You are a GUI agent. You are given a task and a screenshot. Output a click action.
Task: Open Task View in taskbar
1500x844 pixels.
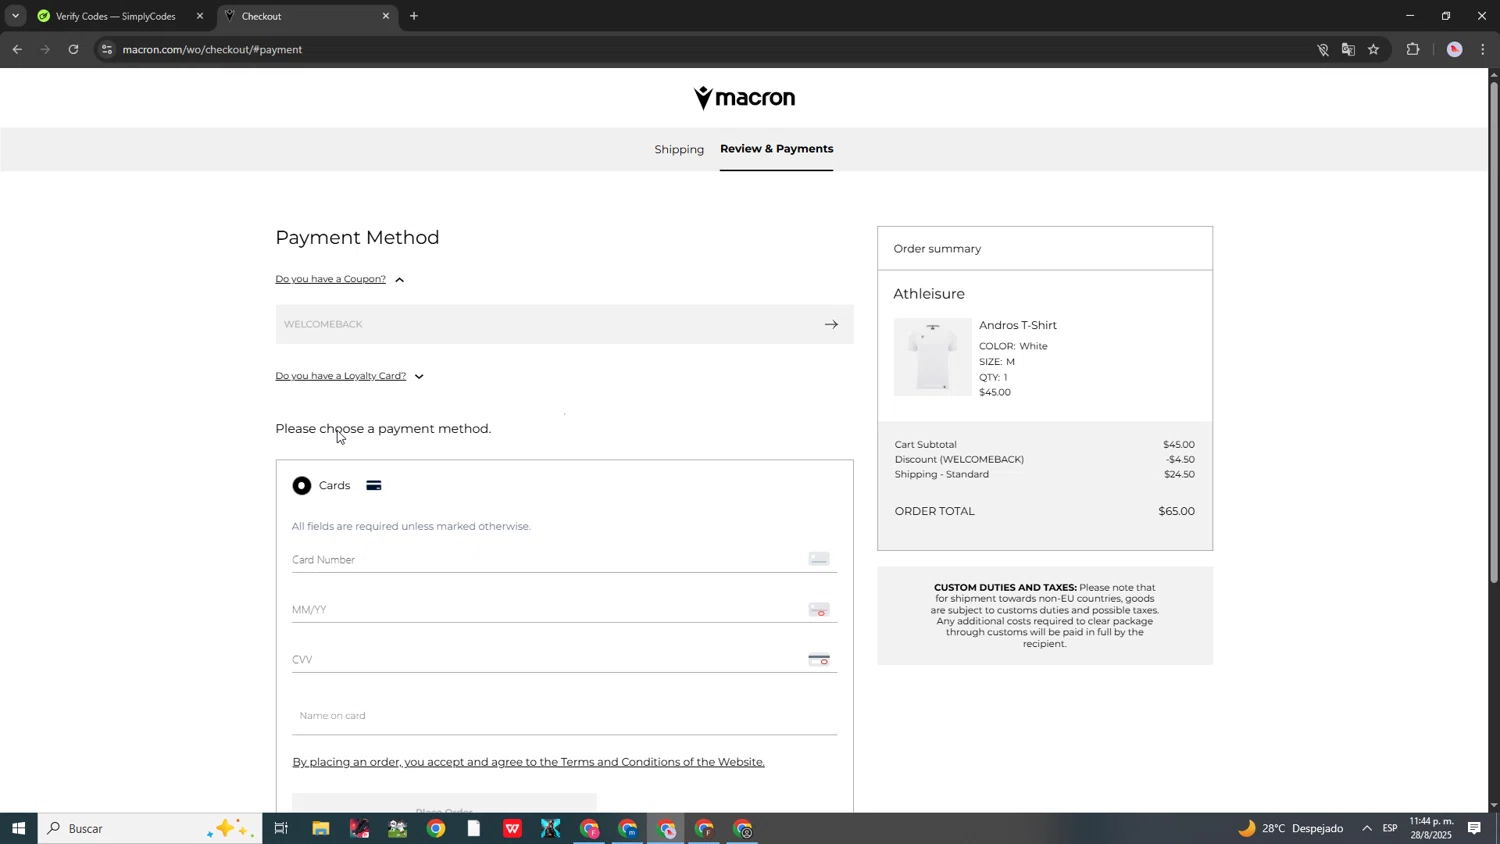[x=282, y=828]
